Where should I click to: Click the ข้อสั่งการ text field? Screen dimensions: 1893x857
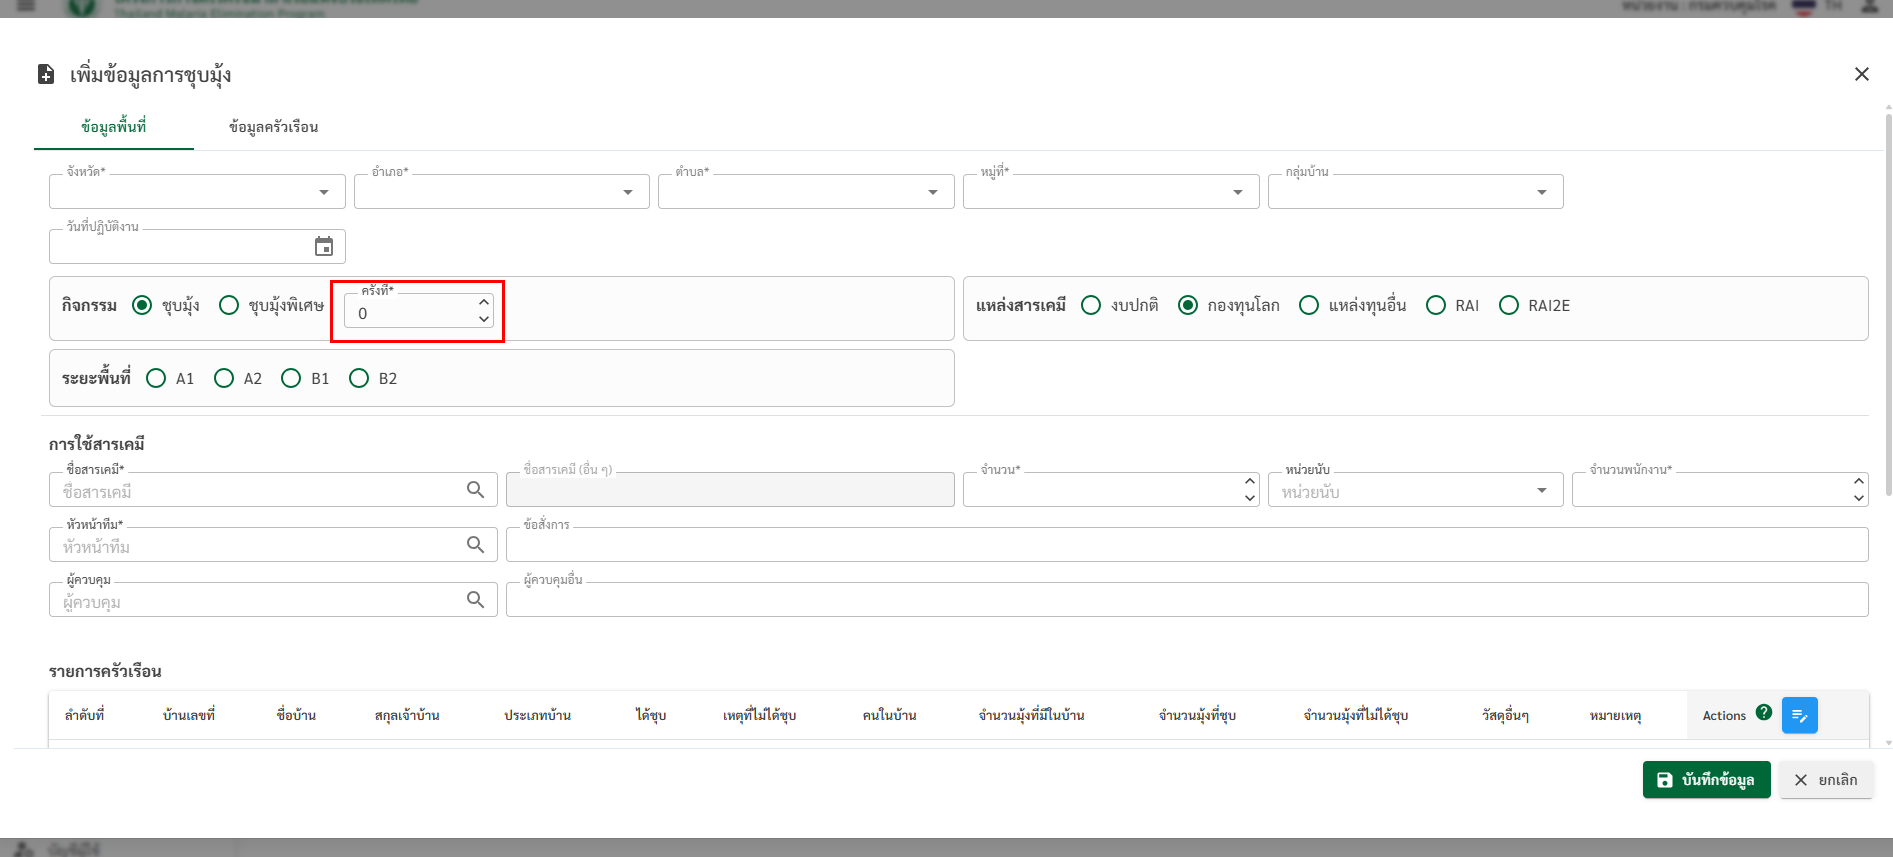coord(1187,545)
